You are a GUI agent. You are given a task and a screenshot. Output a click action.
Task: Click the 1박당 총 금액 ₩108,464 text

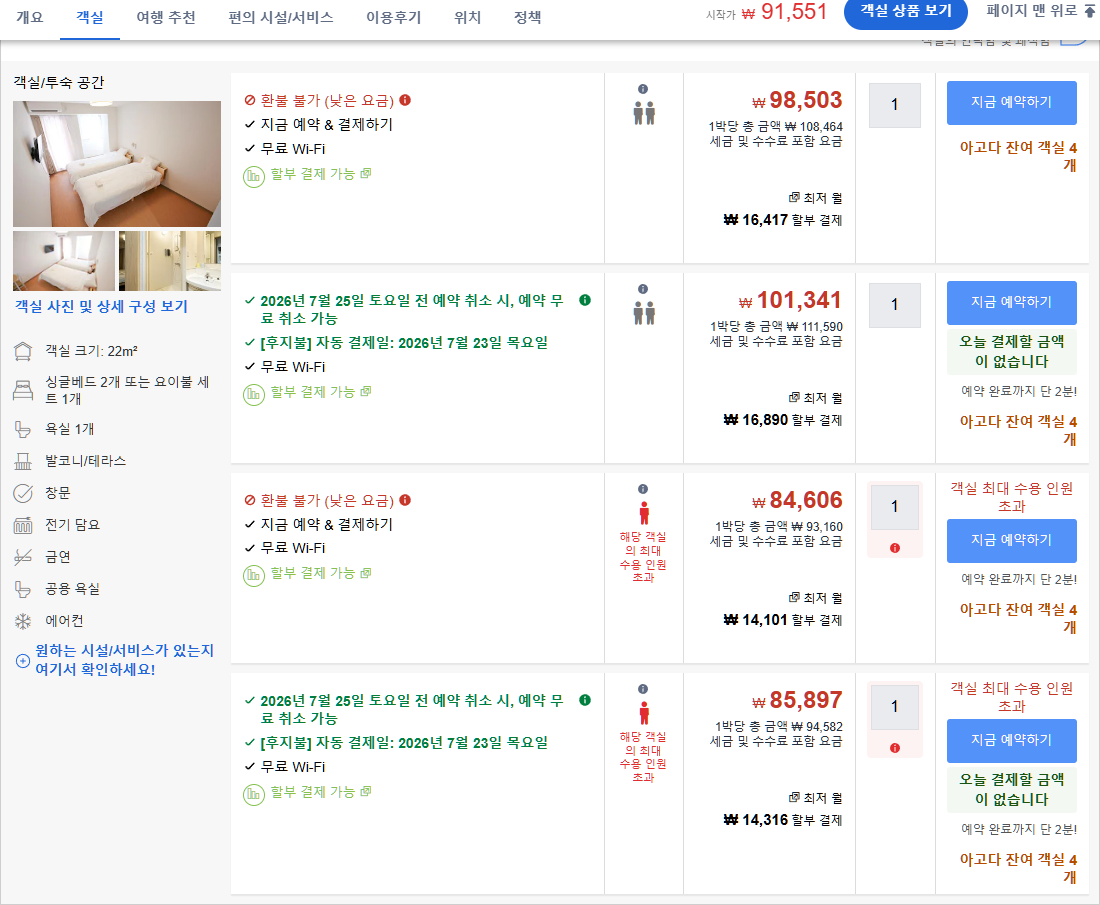point(775,127)
